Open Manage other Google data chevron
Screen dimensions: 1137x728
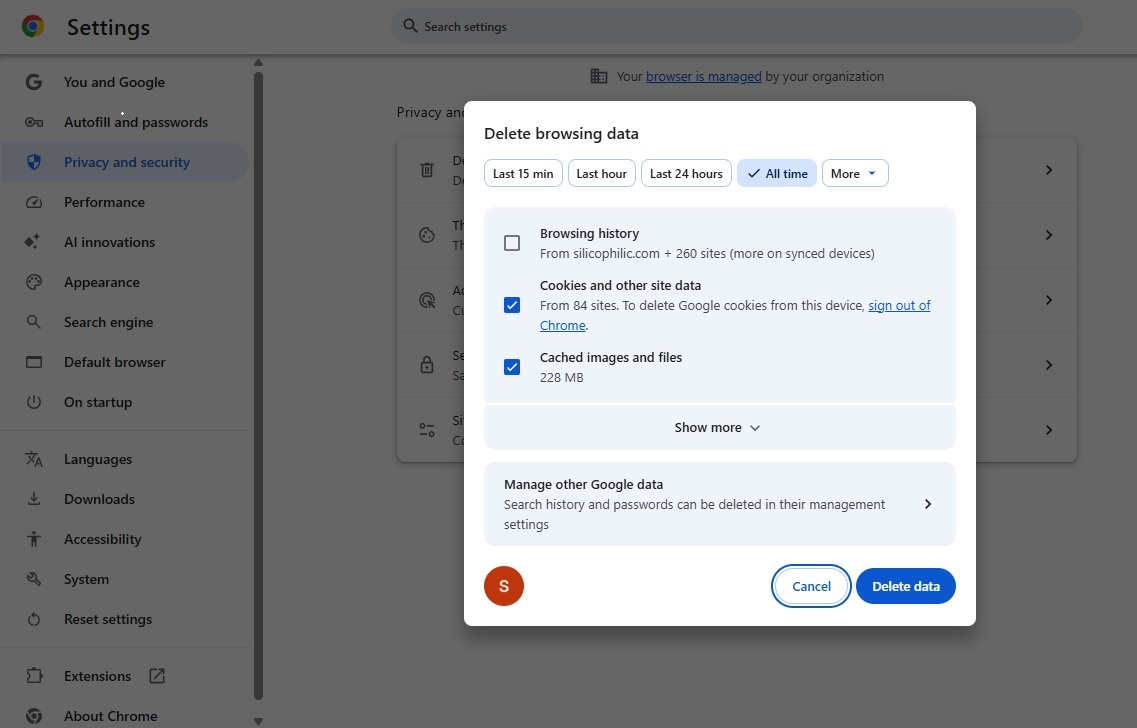point(928,504)
